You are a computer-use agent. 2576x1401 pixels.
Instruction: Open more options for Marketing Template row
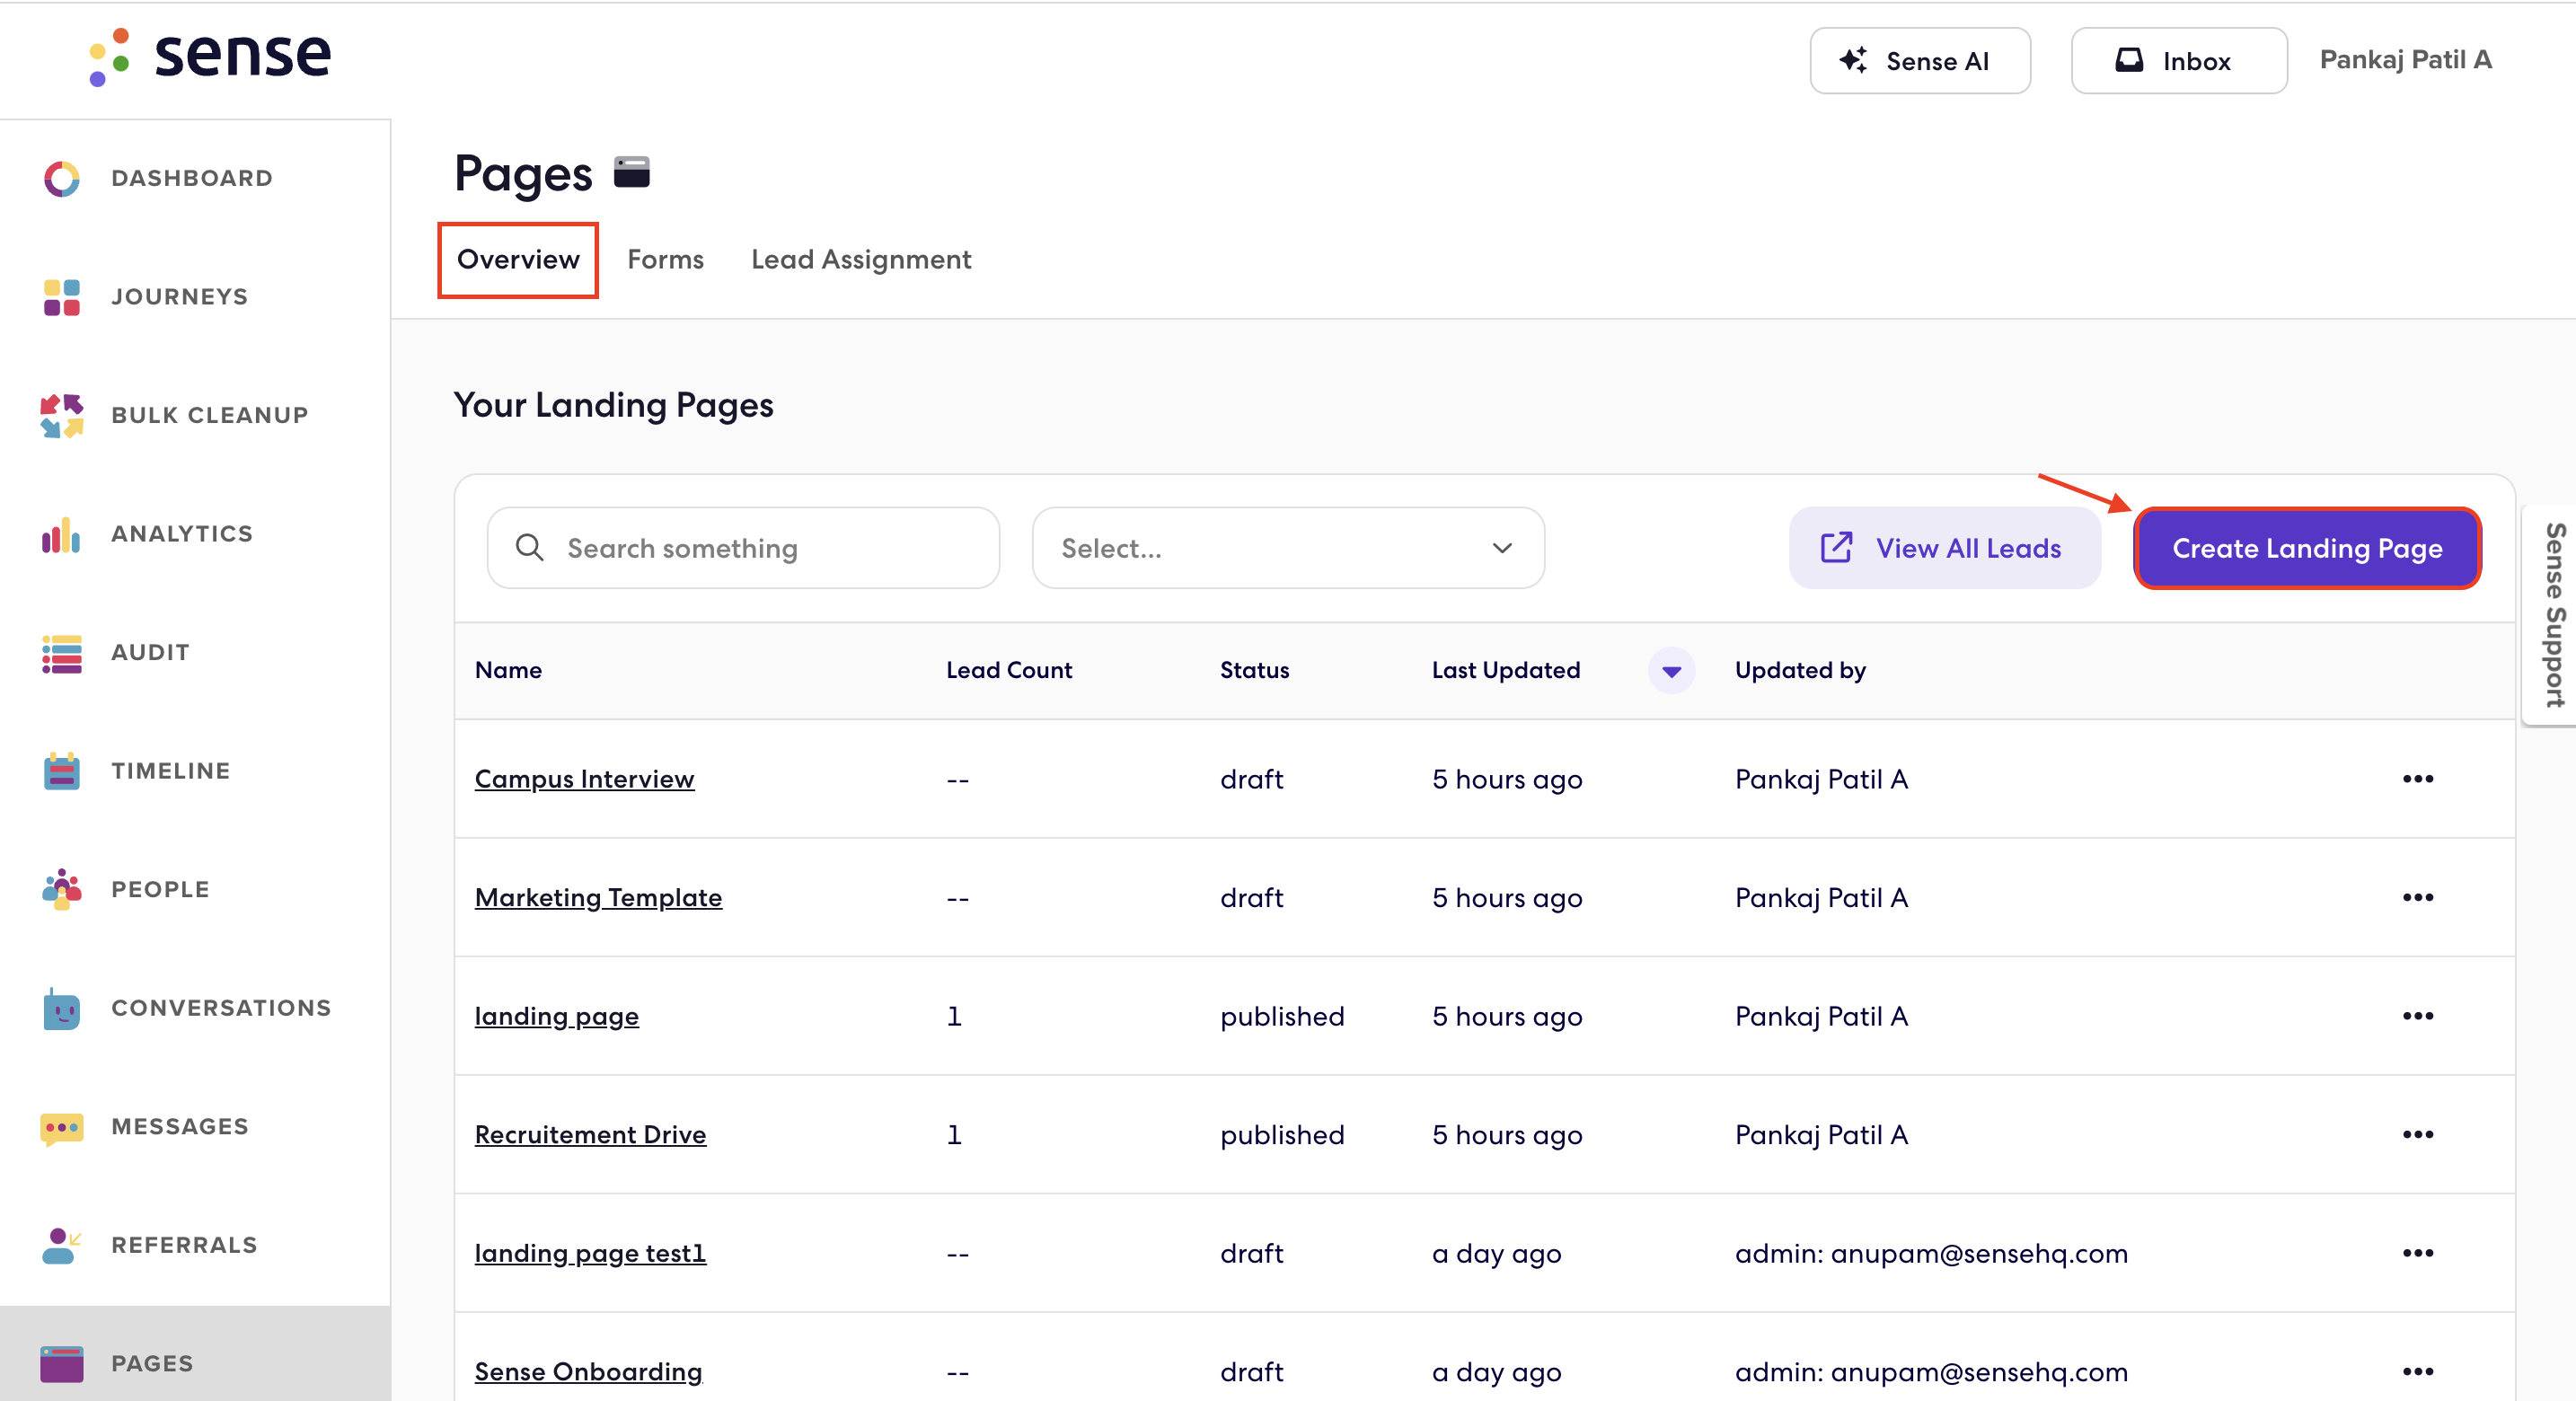coord(2417,897)
